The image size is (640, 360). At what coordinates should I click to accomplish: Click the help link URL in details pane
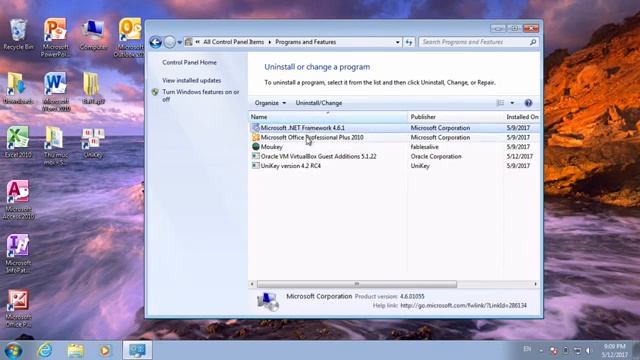[x=463, y=305]
